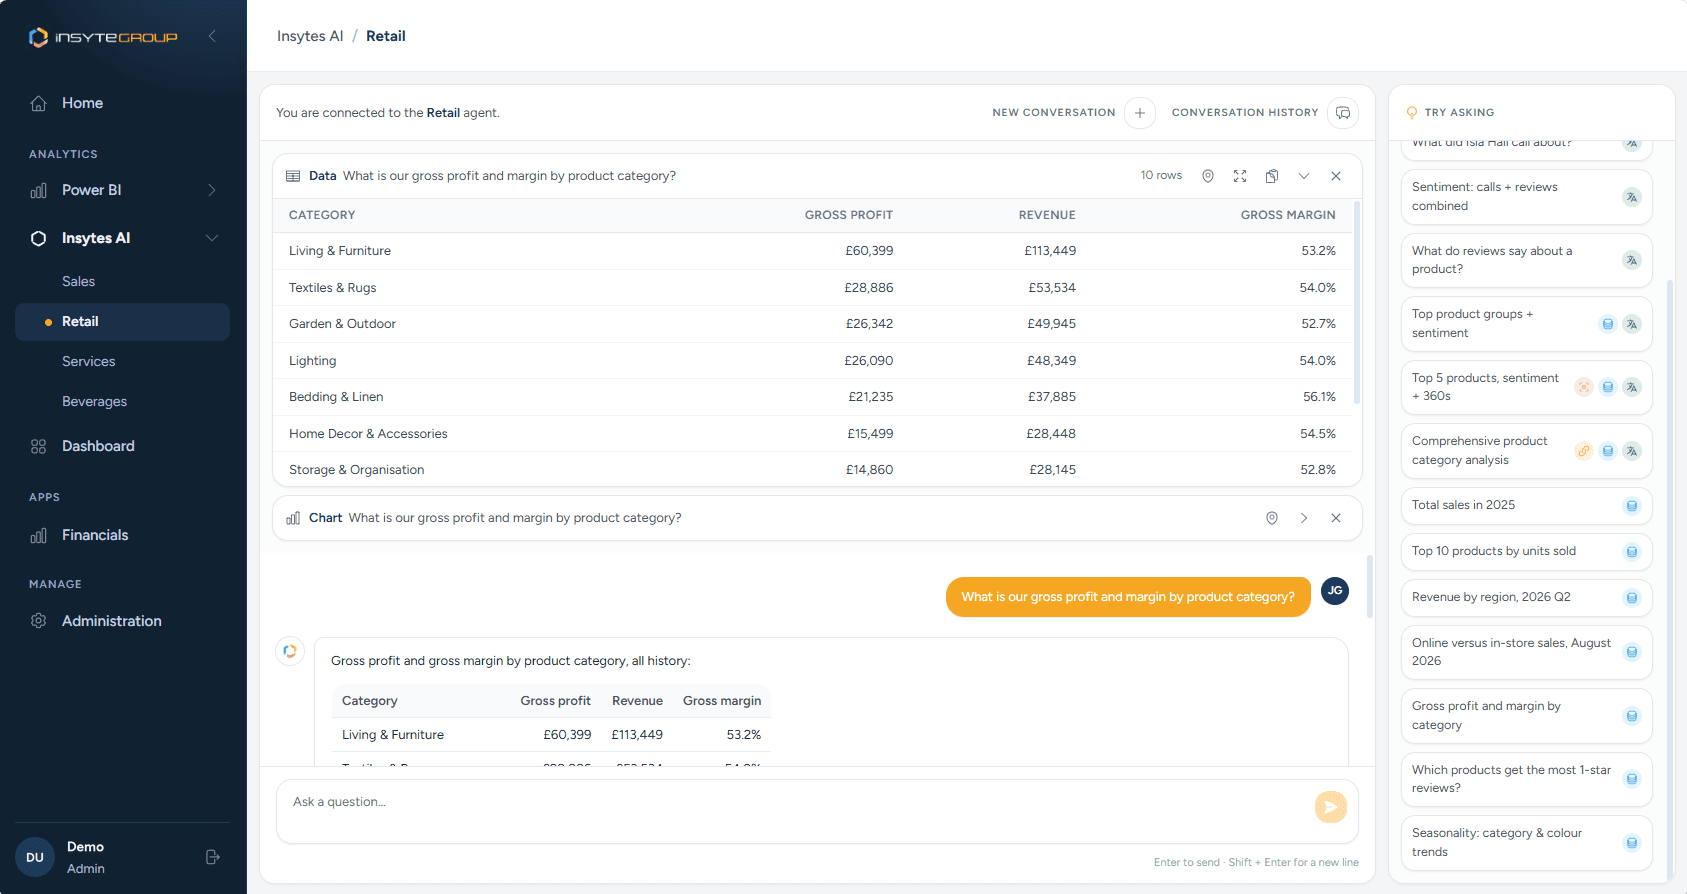This screenshot has width=1687, height=894.
Task: Click the Data table vertical scrollbar
Action: click(1357, 303)
